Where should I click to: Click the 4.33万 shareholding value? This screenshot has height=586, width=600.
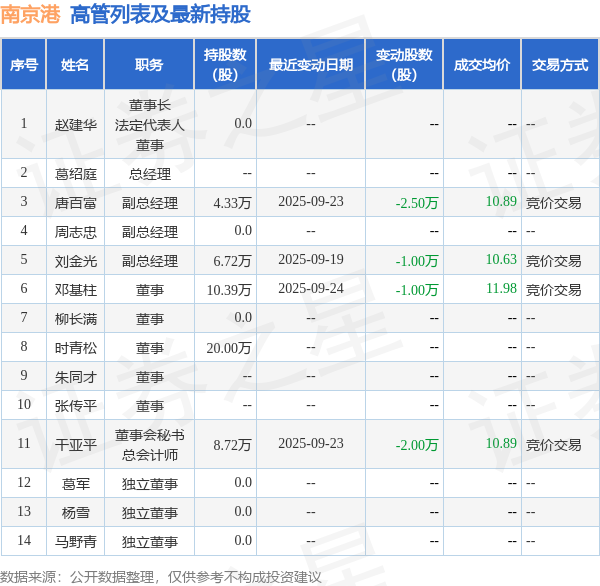point(232,202)
